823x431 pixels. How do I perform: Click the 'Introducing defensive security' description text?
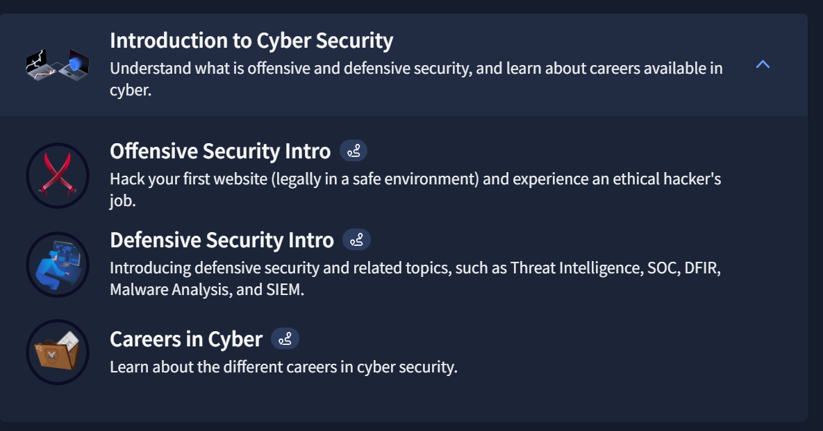(x=415, y=278)
